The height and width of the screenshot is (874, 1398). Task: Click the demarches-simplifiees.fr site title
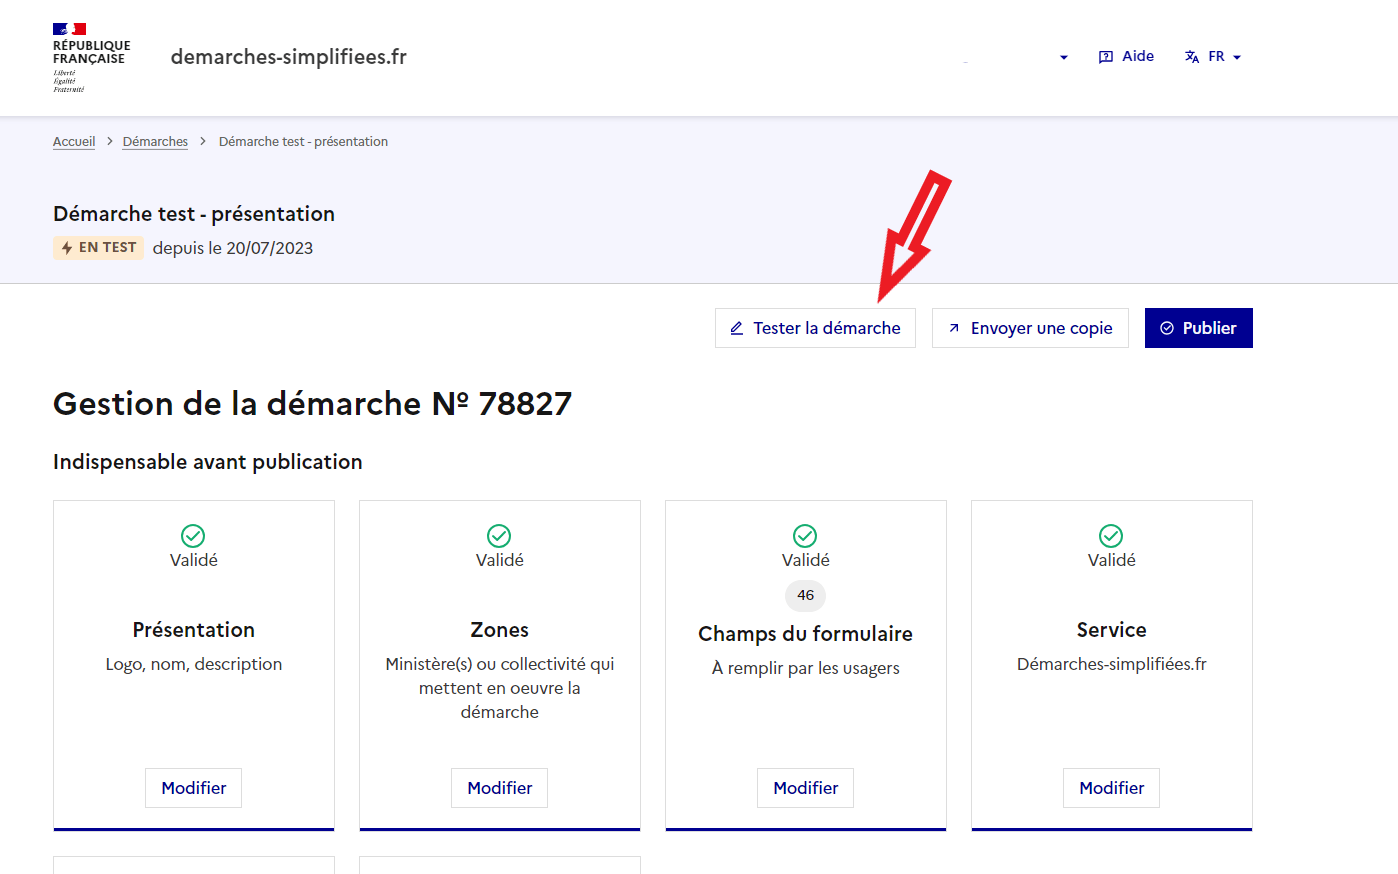[288, 57]
